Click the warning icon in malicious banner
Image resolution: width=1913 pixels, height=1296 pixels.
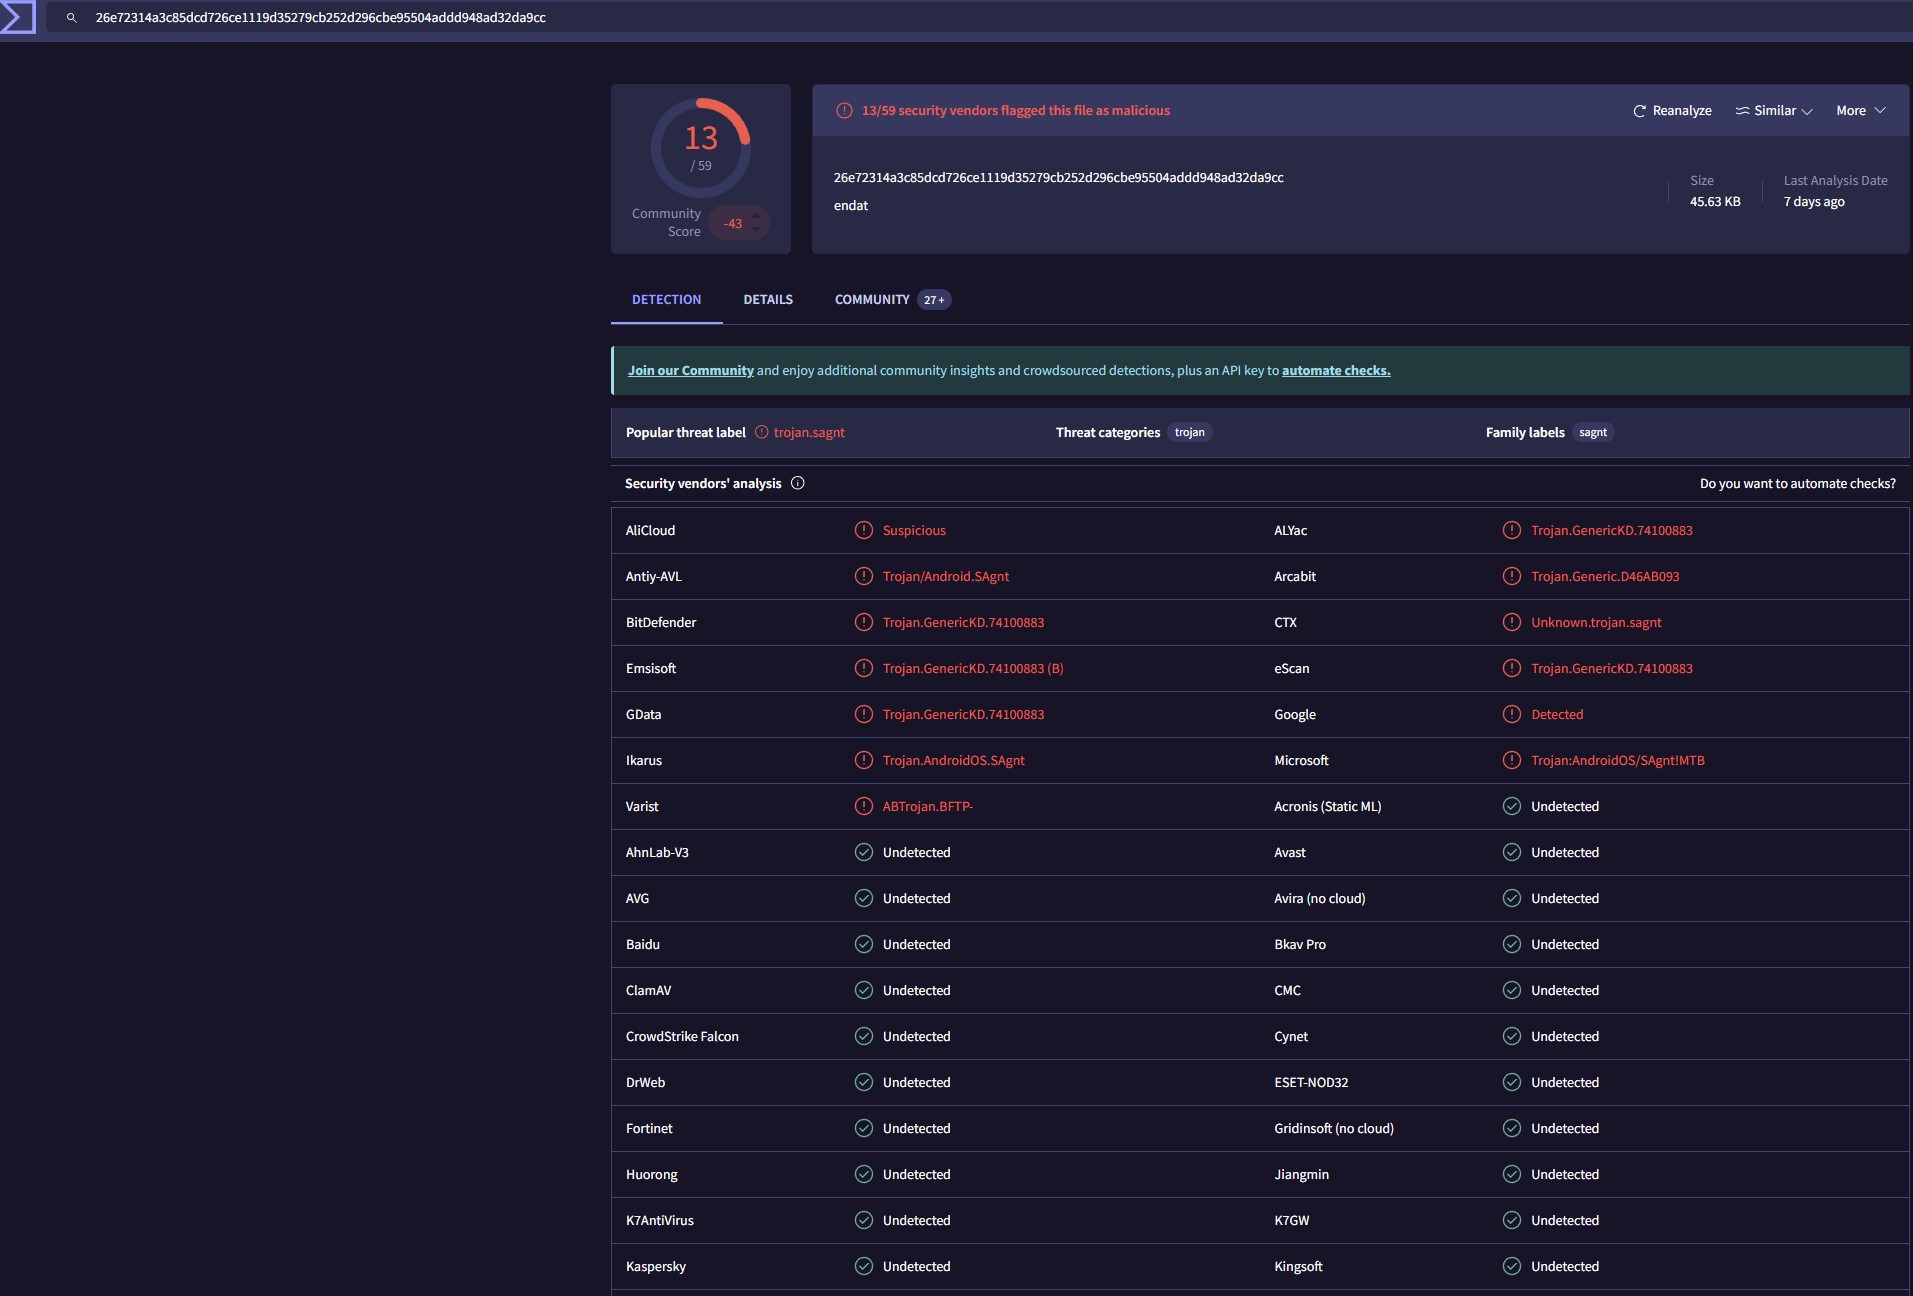[x=844, y=111]
